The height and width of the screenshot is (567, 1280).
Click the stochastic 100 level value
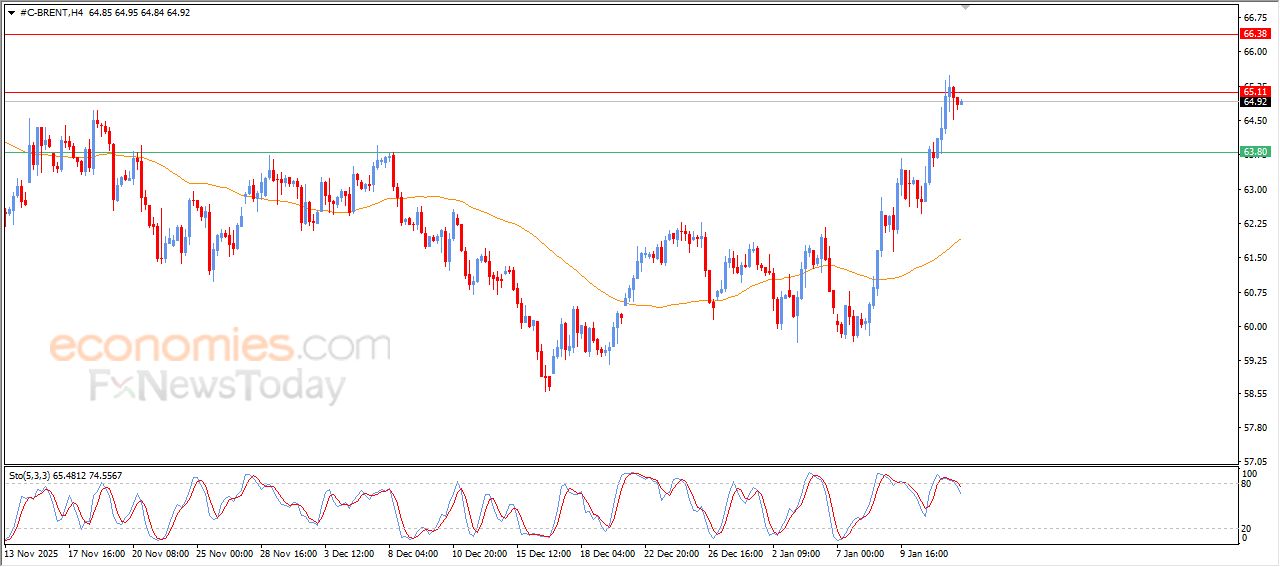tap(1250, 473)
